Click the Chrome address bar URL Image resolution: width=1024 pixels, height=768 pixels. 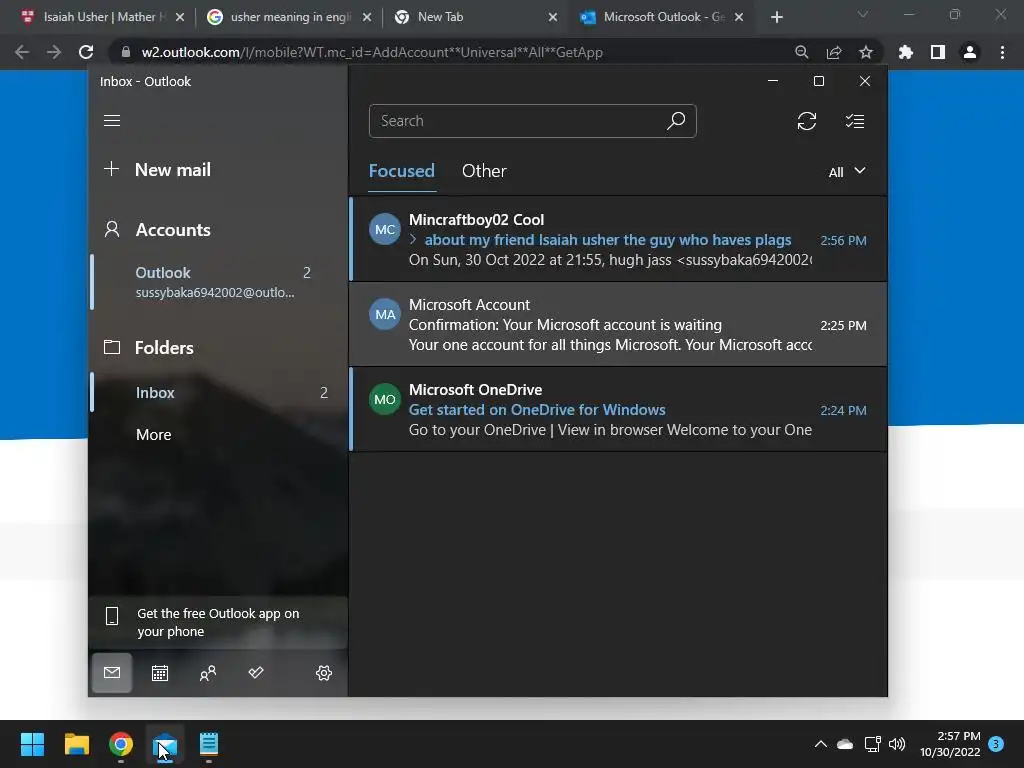click(x=372, y=52)
